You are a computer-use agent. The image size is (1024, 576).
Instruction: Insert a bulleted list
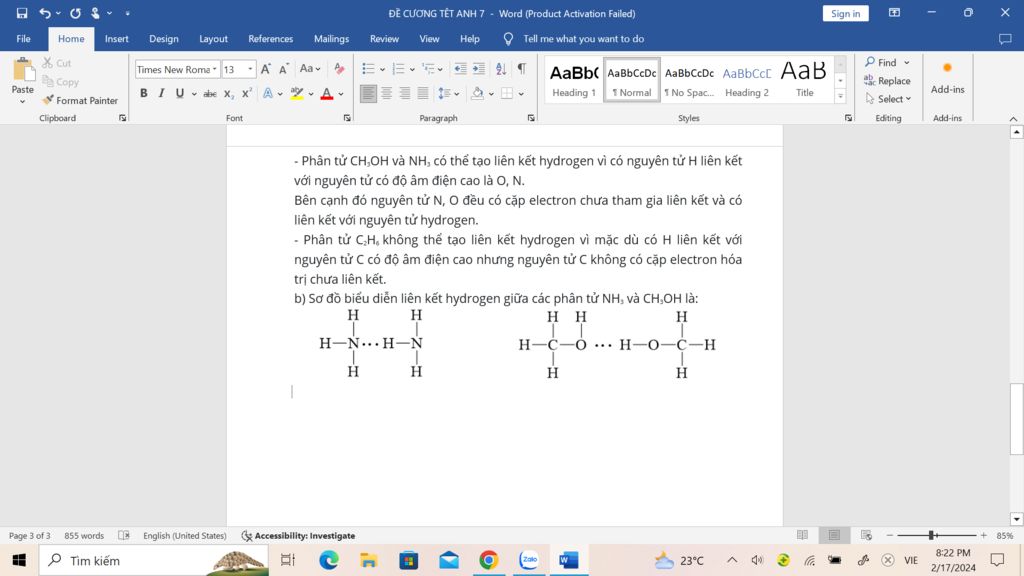[368, 69]
